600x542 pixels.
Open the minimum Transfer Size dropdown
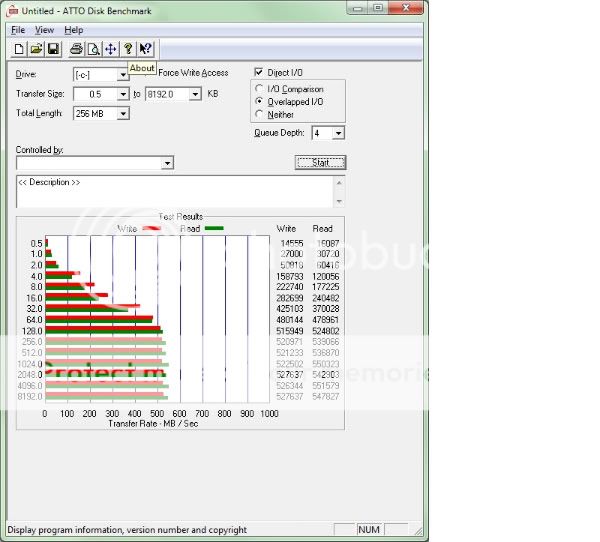(x=123, y=94)
